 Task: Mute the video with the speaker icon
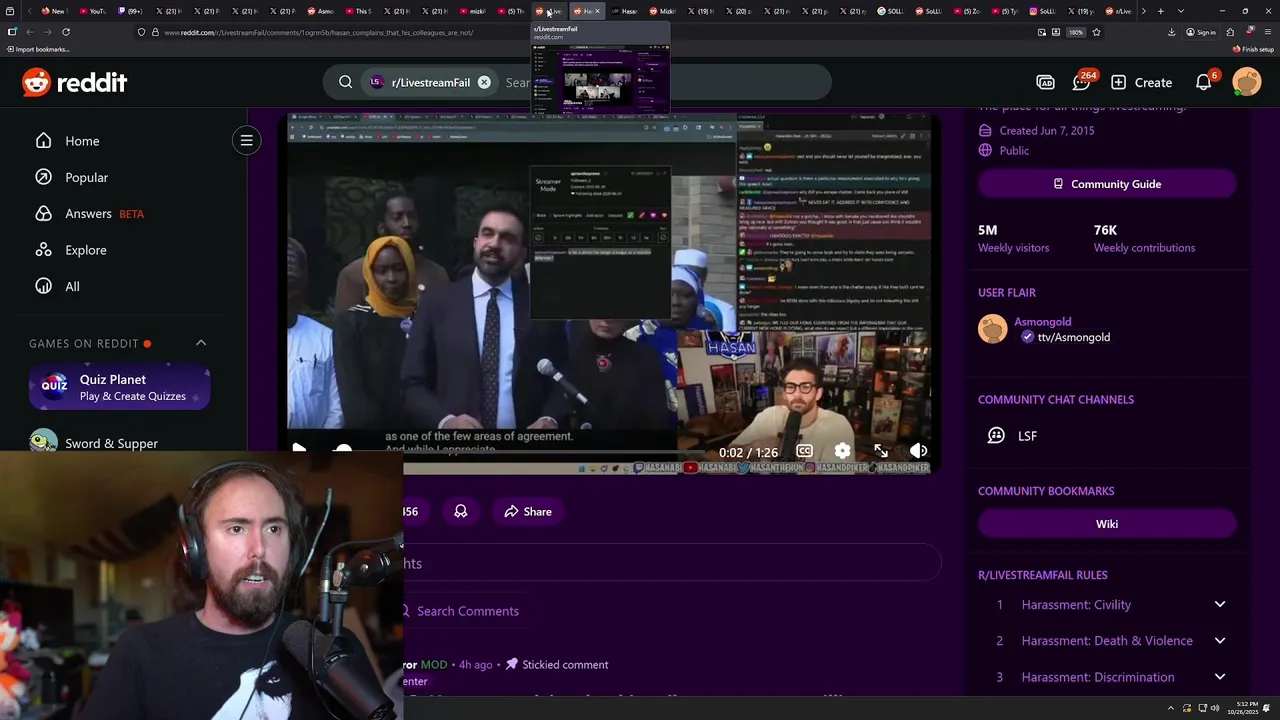[x=918, y=451]
